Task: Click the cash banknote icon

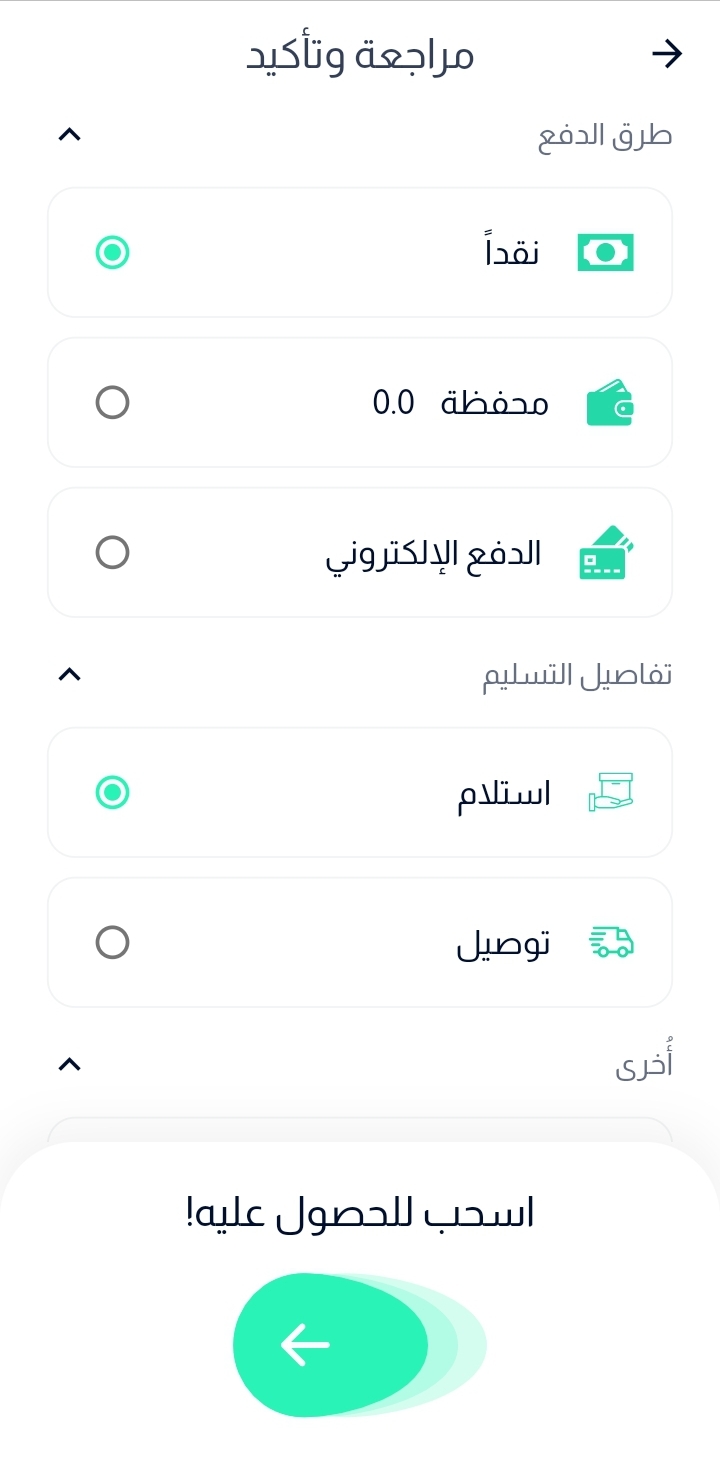Action: click(x=606, y=253)
